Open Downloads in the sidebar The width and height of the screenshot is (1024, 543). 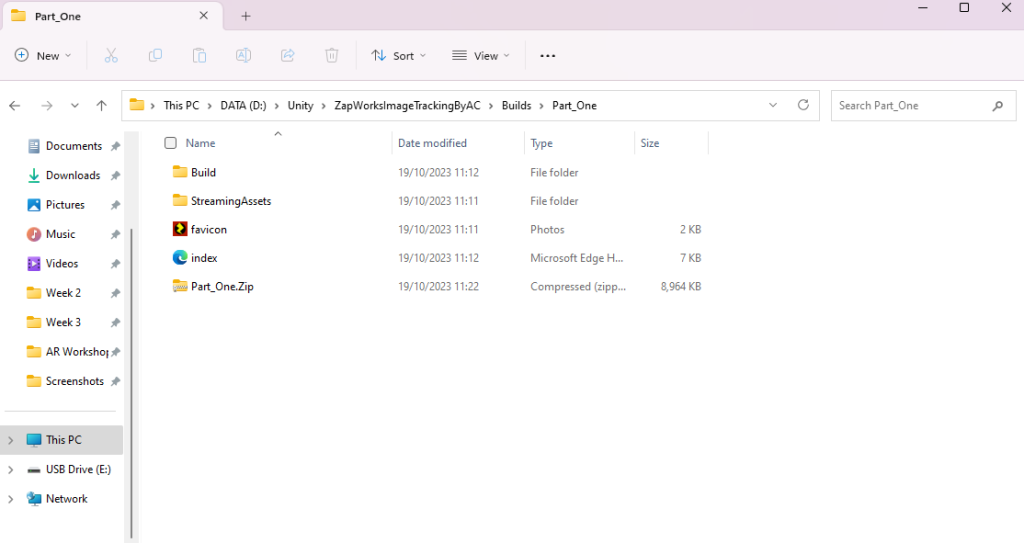[x=72, y=175]
